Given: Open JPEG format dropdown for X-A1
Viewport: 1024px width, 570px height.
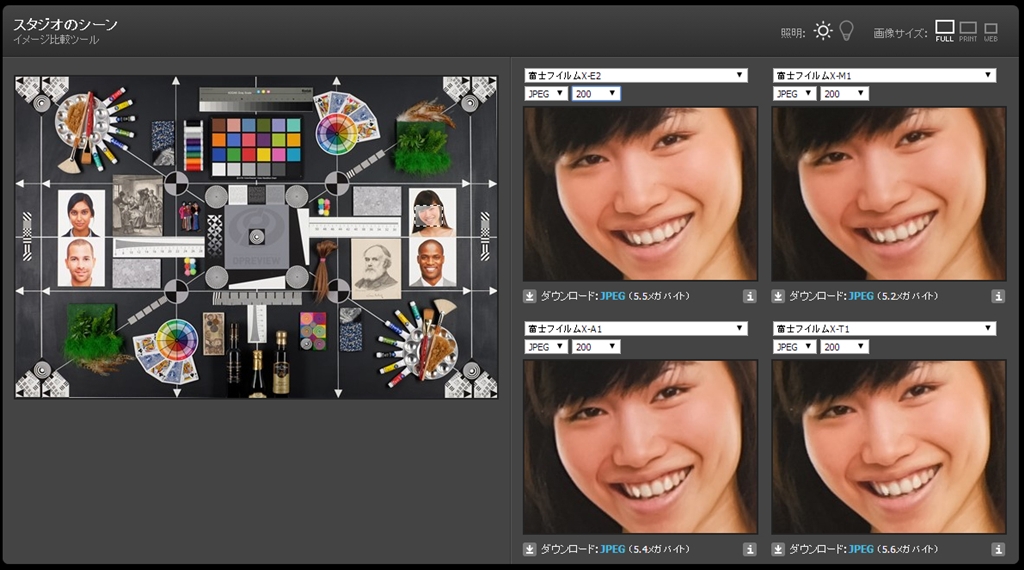Looking at the screenshot, I should (x=545, y=347).
